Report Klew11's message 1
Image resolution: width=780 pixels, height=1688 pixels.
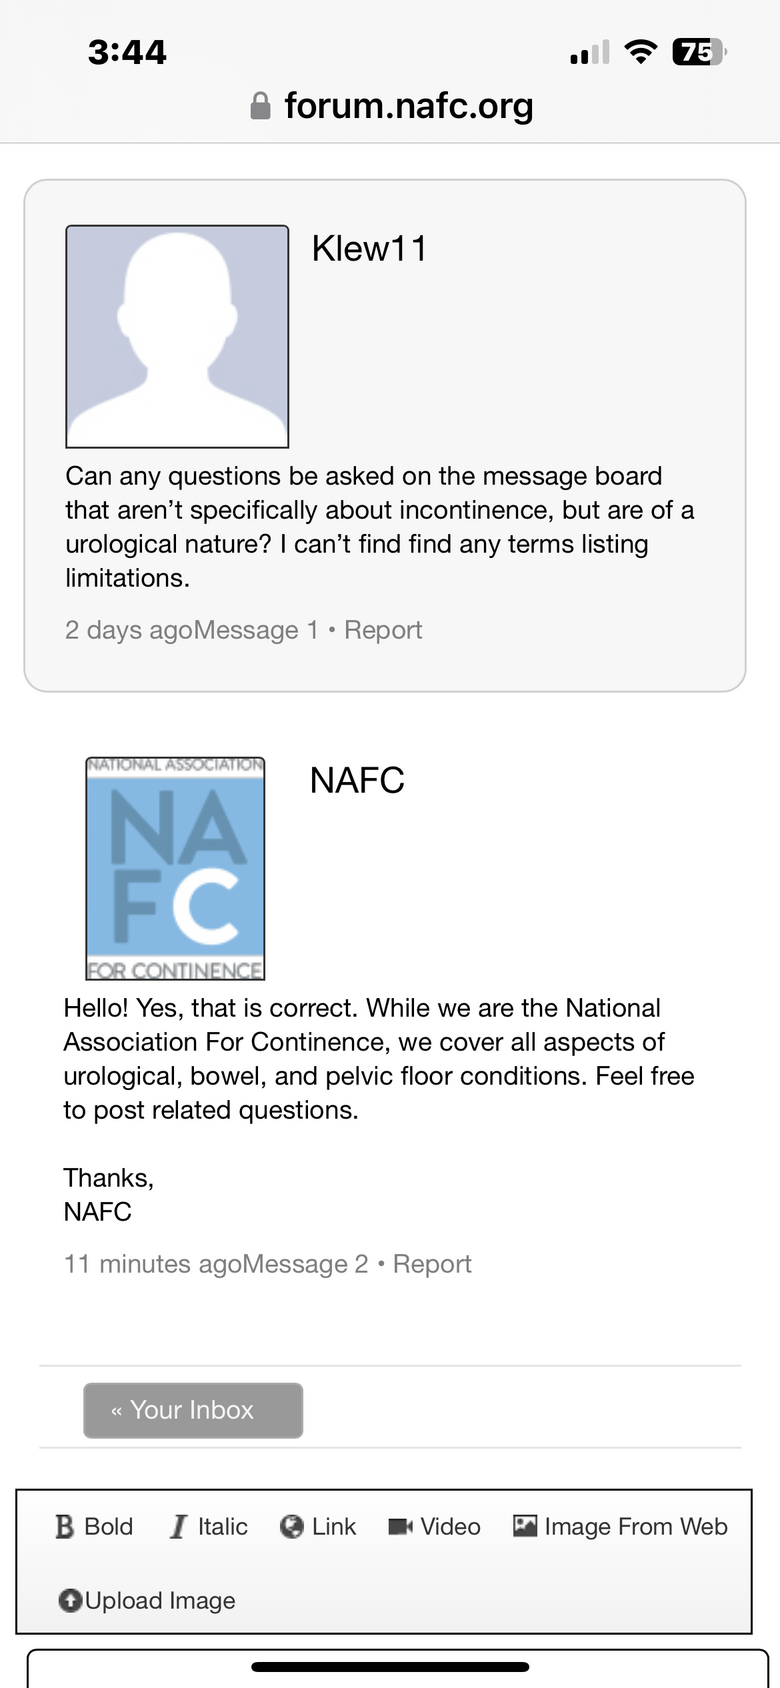point(383,630)
